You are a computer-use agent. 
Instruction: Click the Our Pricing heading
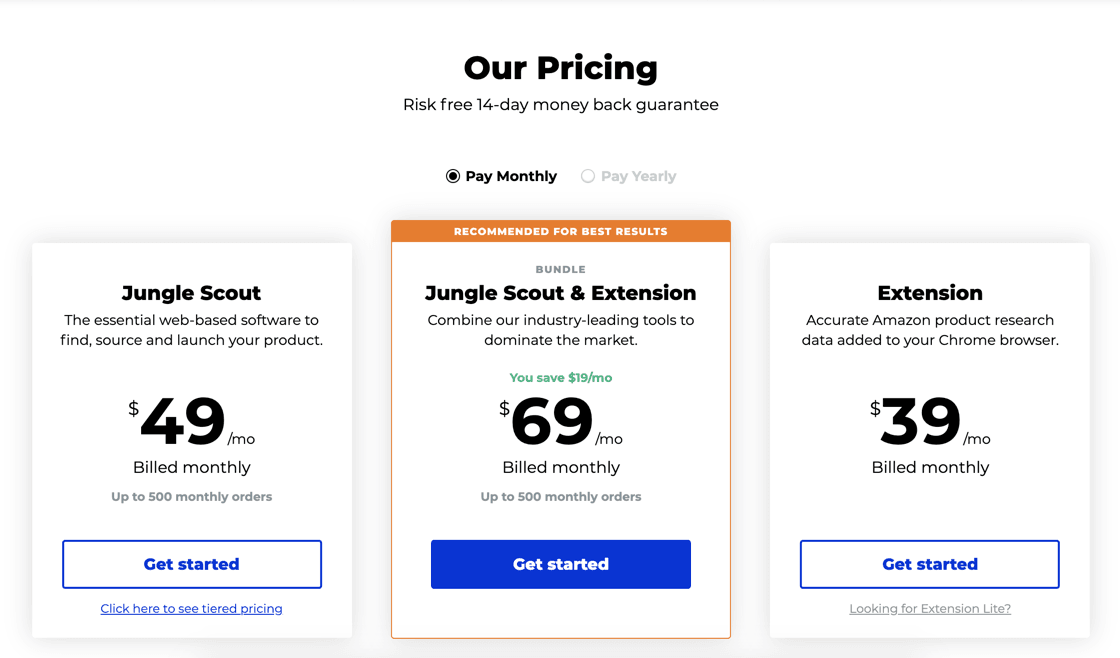561,68
